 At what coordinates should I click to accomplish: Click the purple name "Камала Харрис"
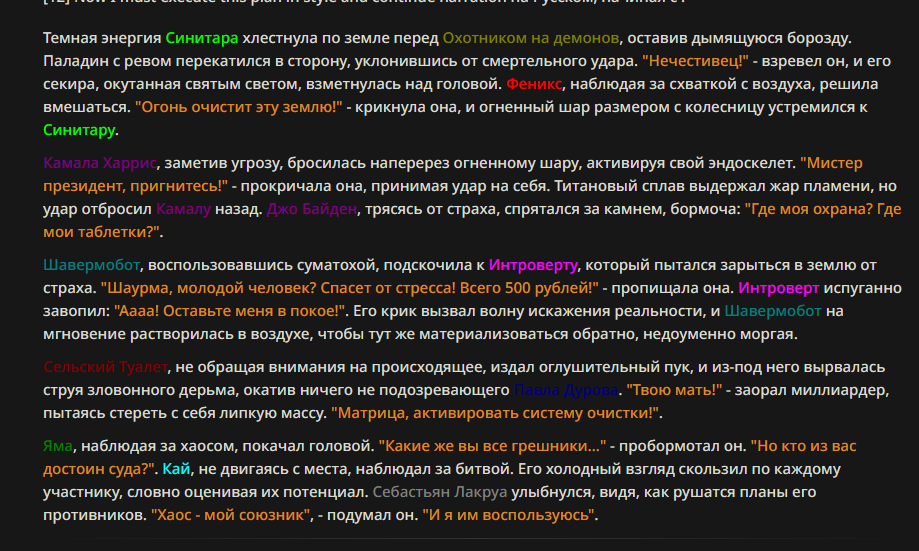click(100, 163)
